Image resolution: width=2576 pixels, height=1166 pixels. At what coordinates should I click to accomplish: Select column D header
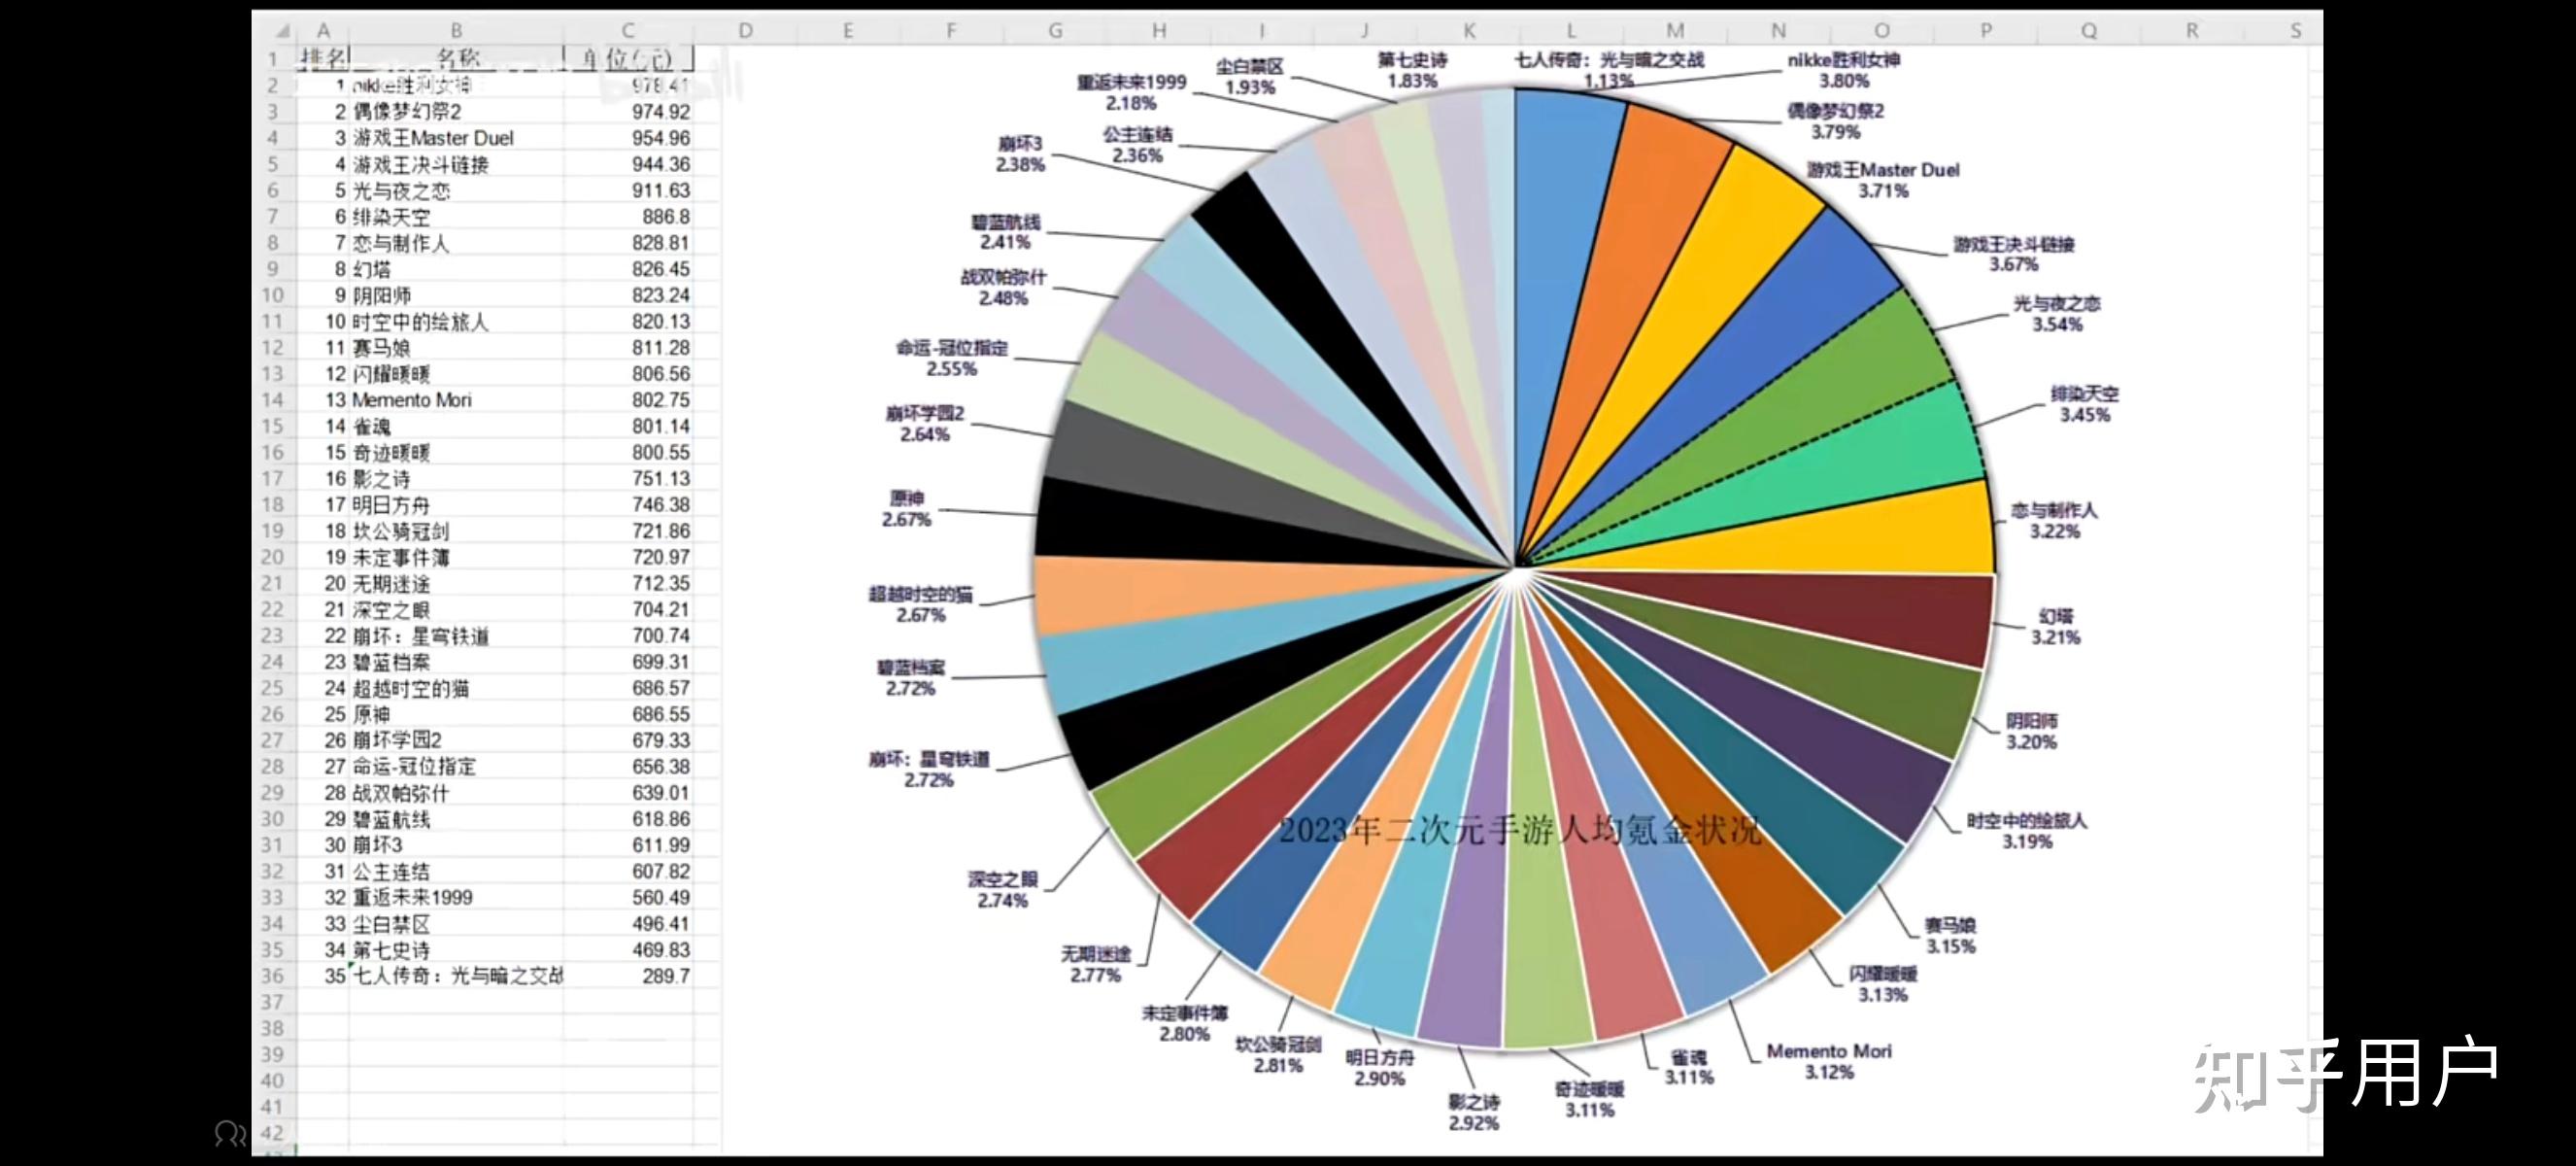click(x=745, y=30)
